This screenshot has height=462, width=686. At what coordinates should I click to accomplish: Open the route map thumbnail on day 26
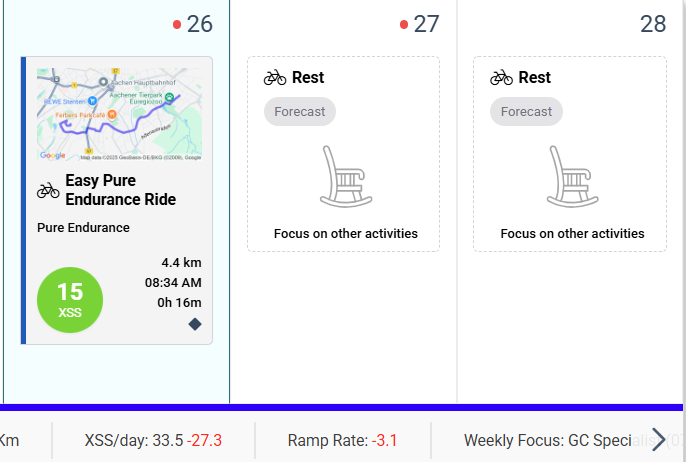coord(119,114)
